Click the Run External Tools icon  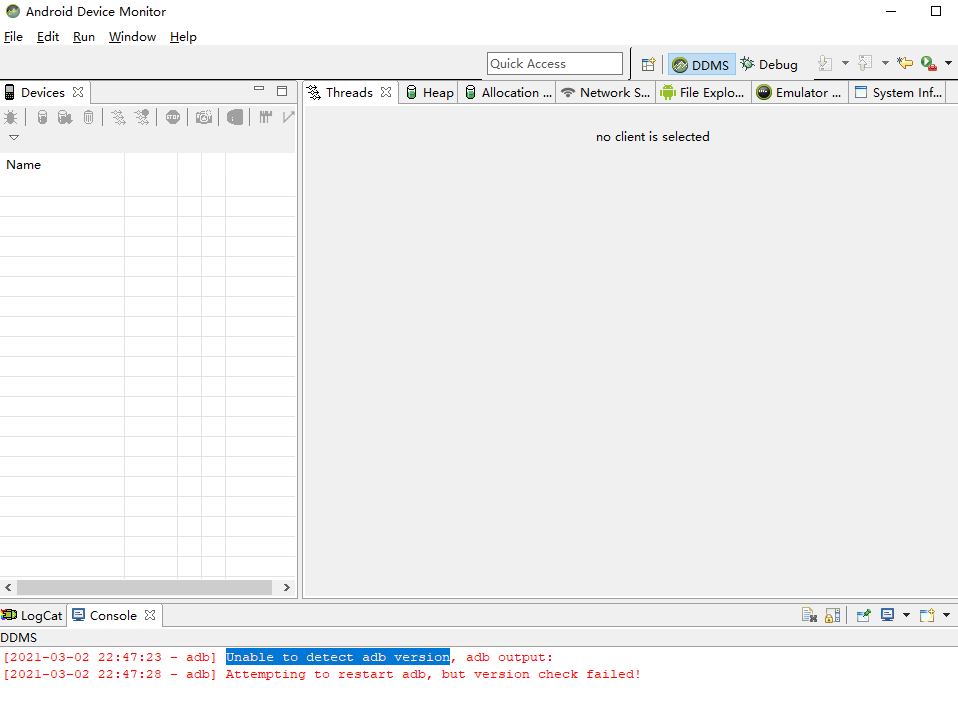(x=929, y=63)
